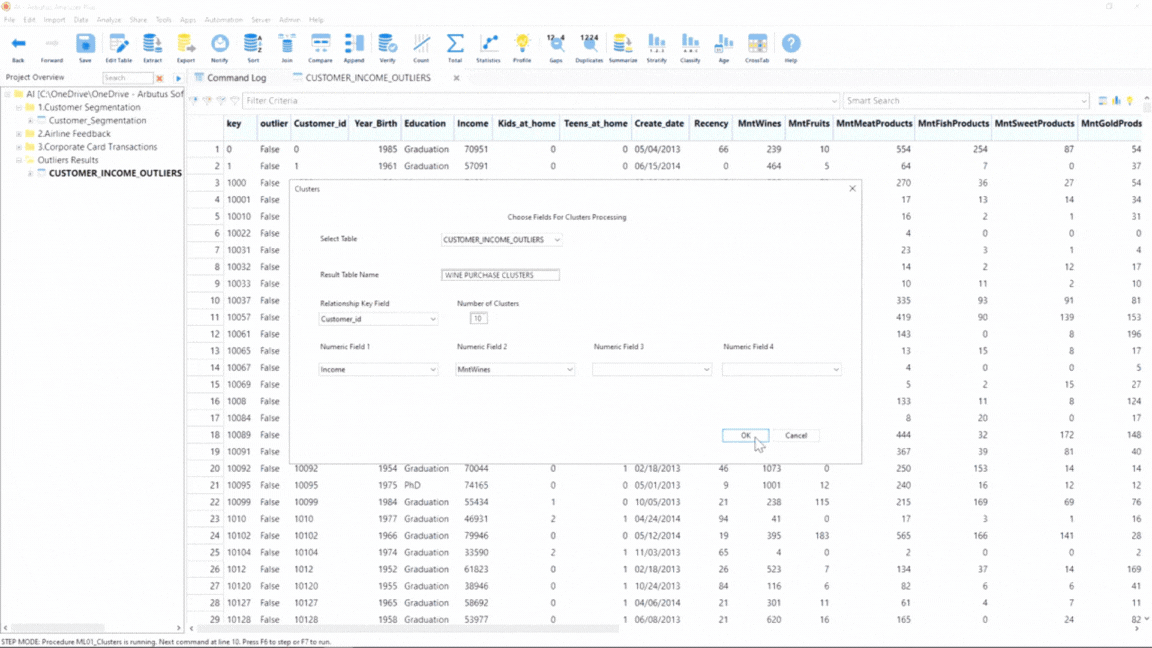Select the Append toolbar icon
The height and width of the screenshot is (648, 1152).
pos(354,44)
